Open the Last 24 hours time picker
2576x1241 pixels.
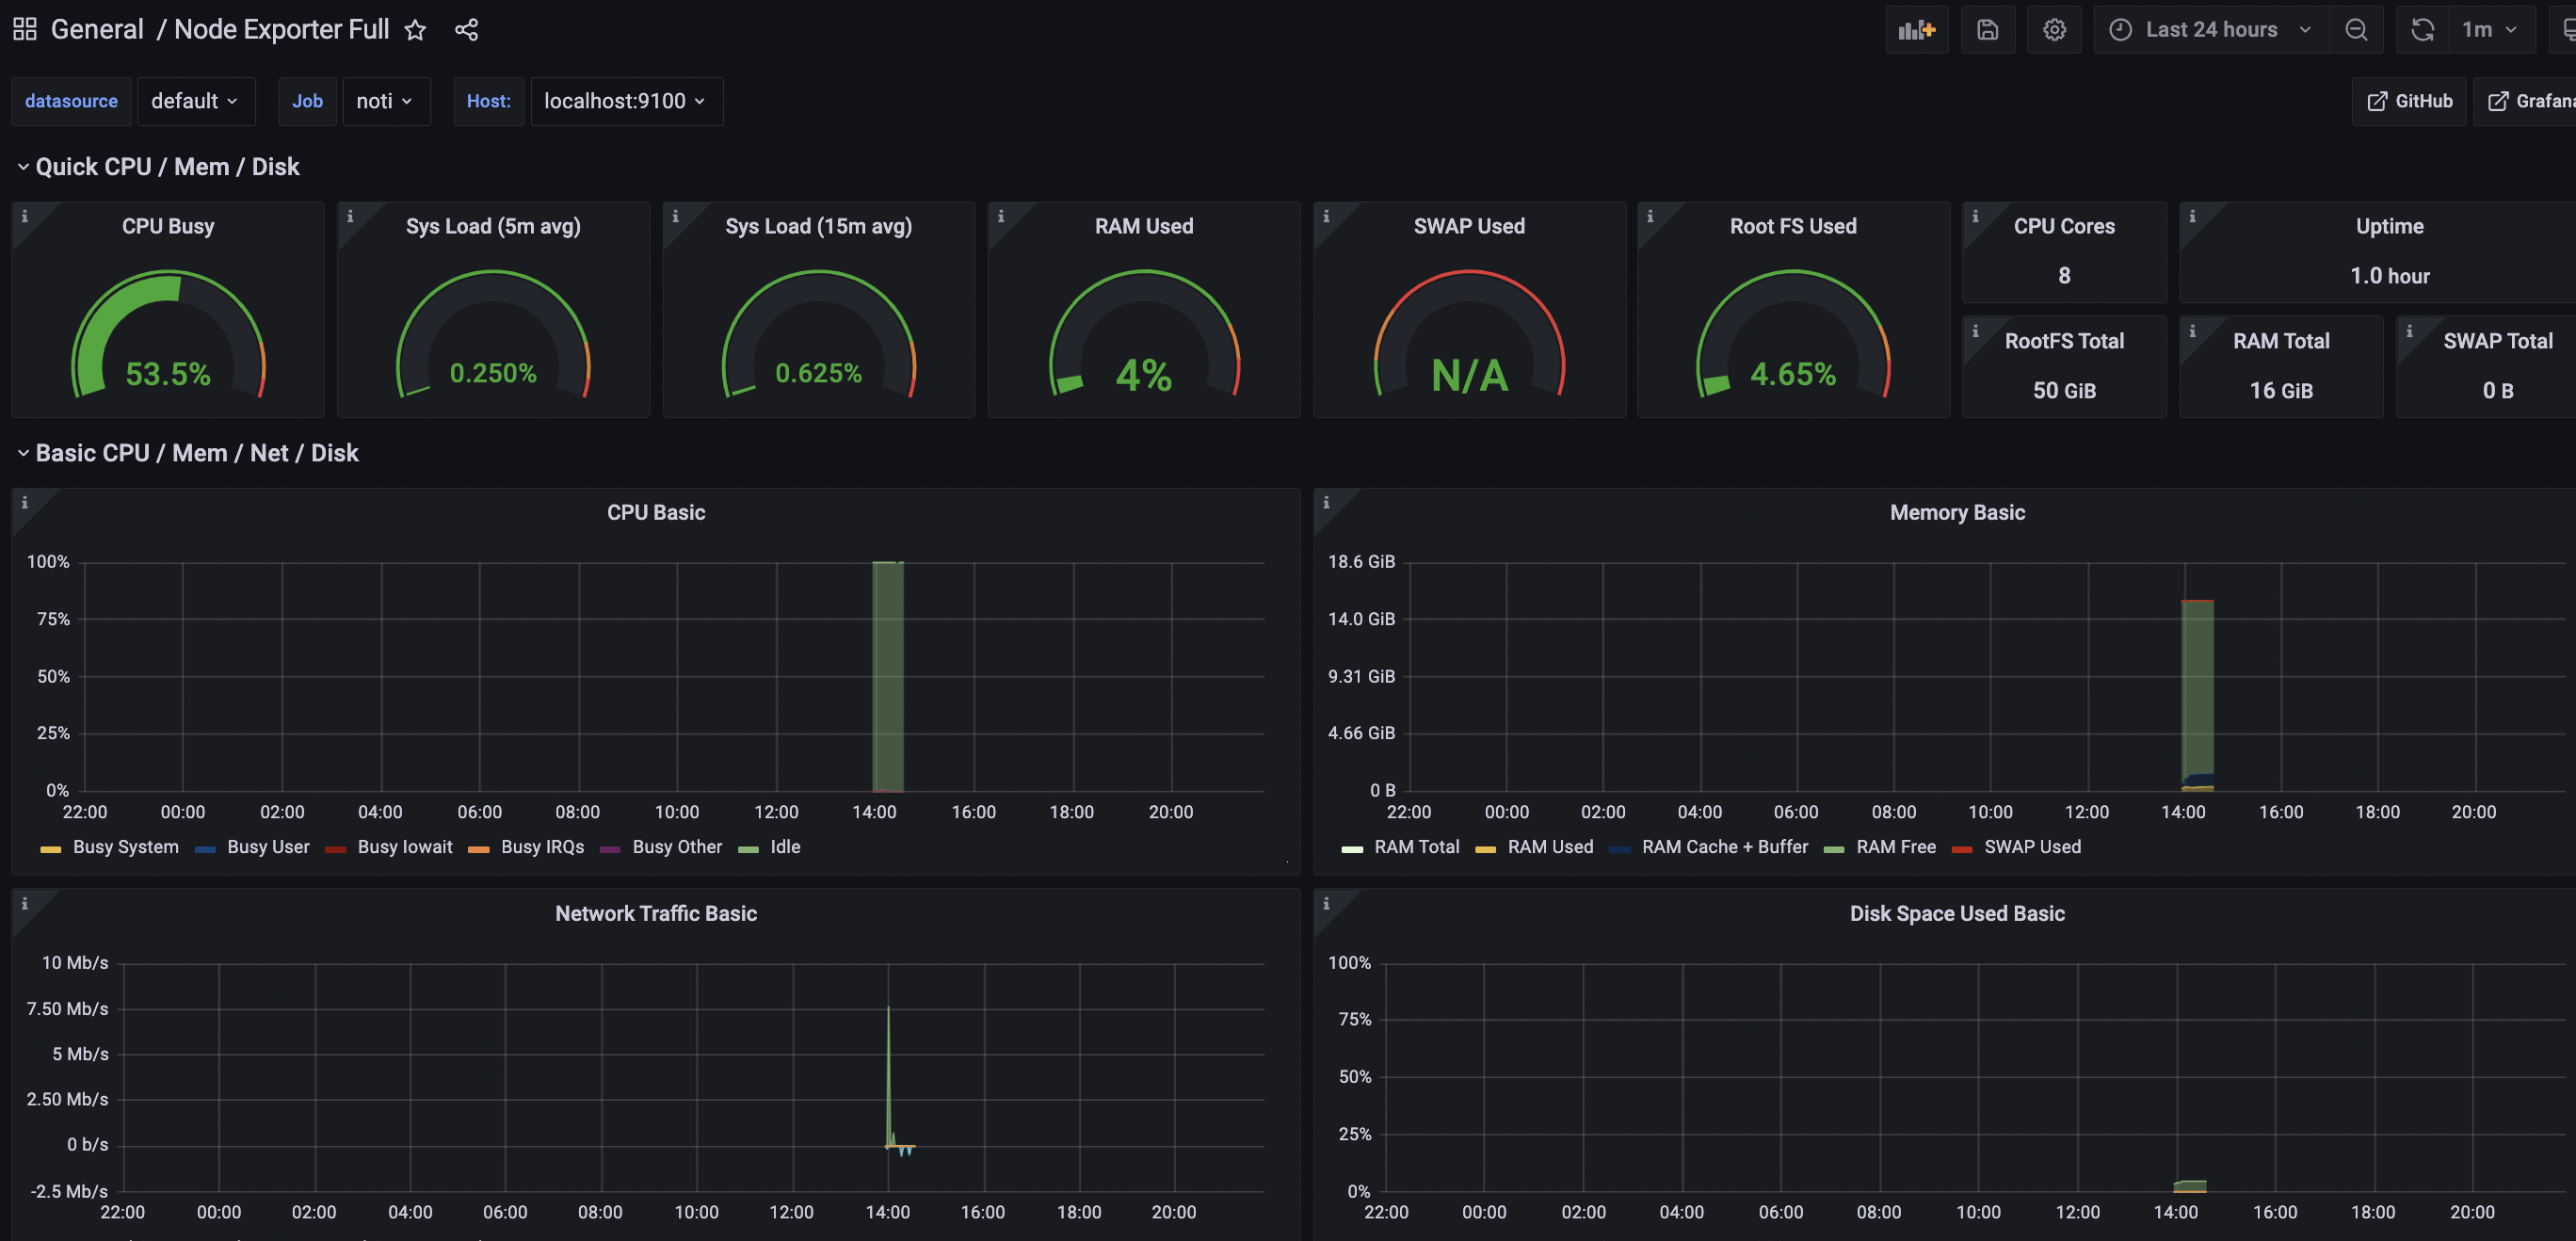2210,30
